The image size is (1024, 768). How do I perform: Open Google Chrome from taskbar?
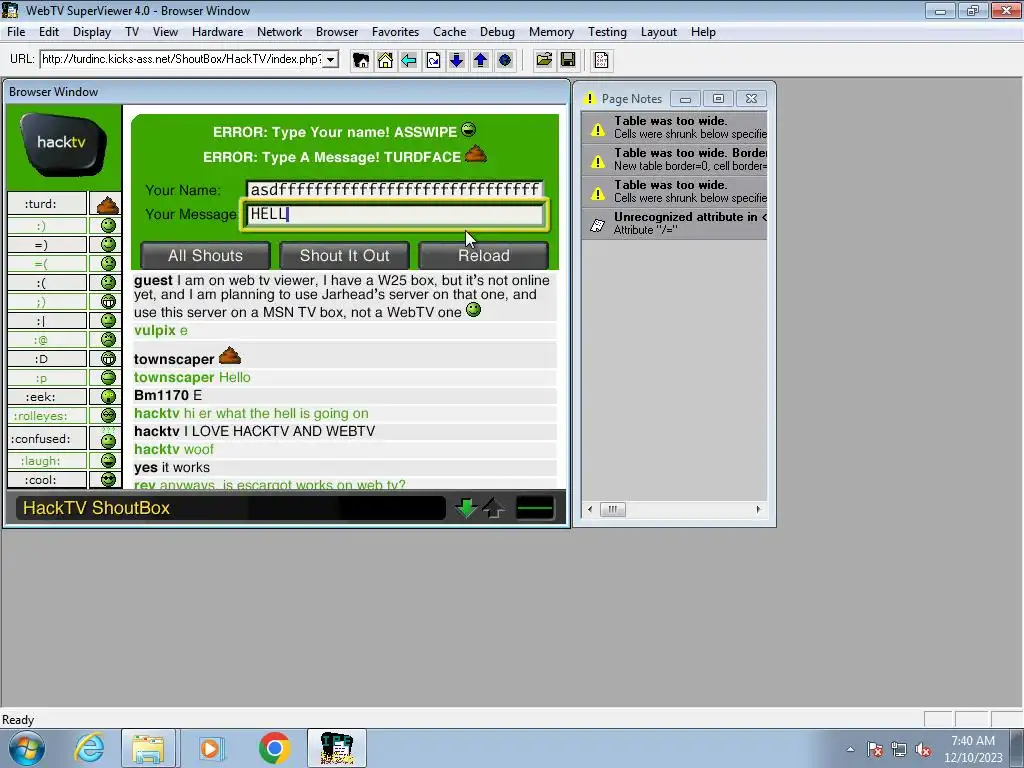click(274, 748)
